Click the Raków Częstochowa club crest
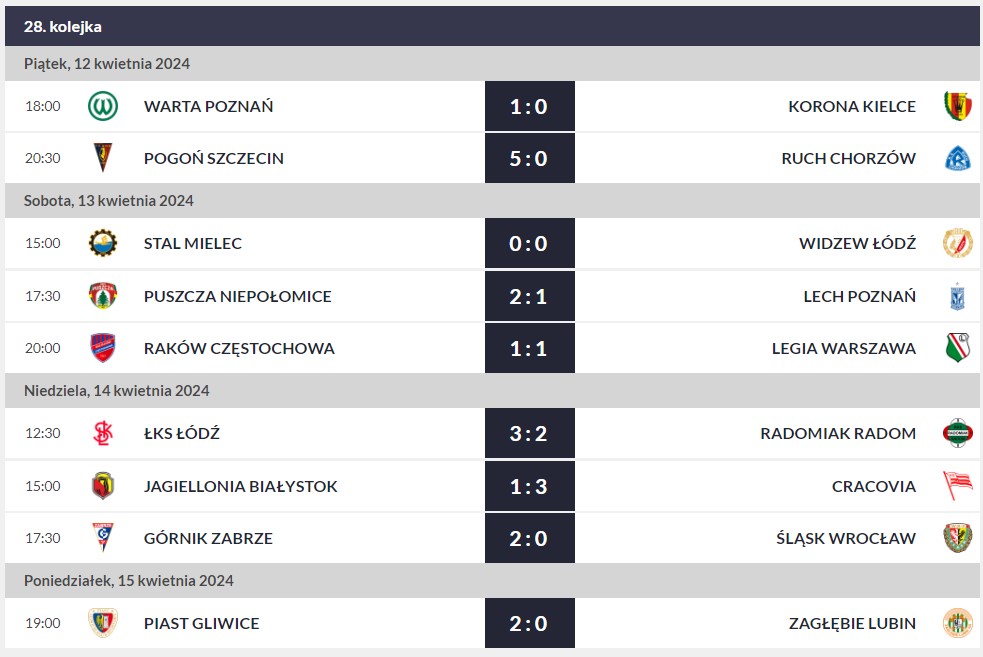Viewport: 983px width, 657px height. click(x=102, y=348)
